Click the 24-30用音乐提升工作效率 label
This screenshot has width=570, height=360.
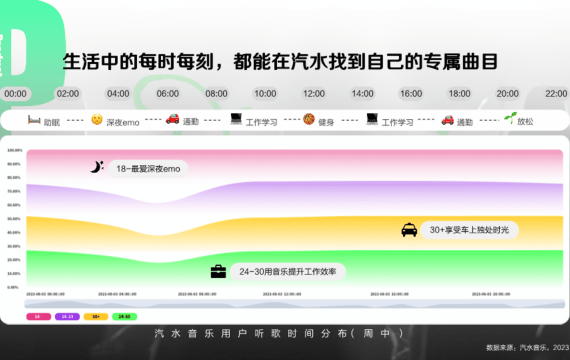(x=288, y=272)
